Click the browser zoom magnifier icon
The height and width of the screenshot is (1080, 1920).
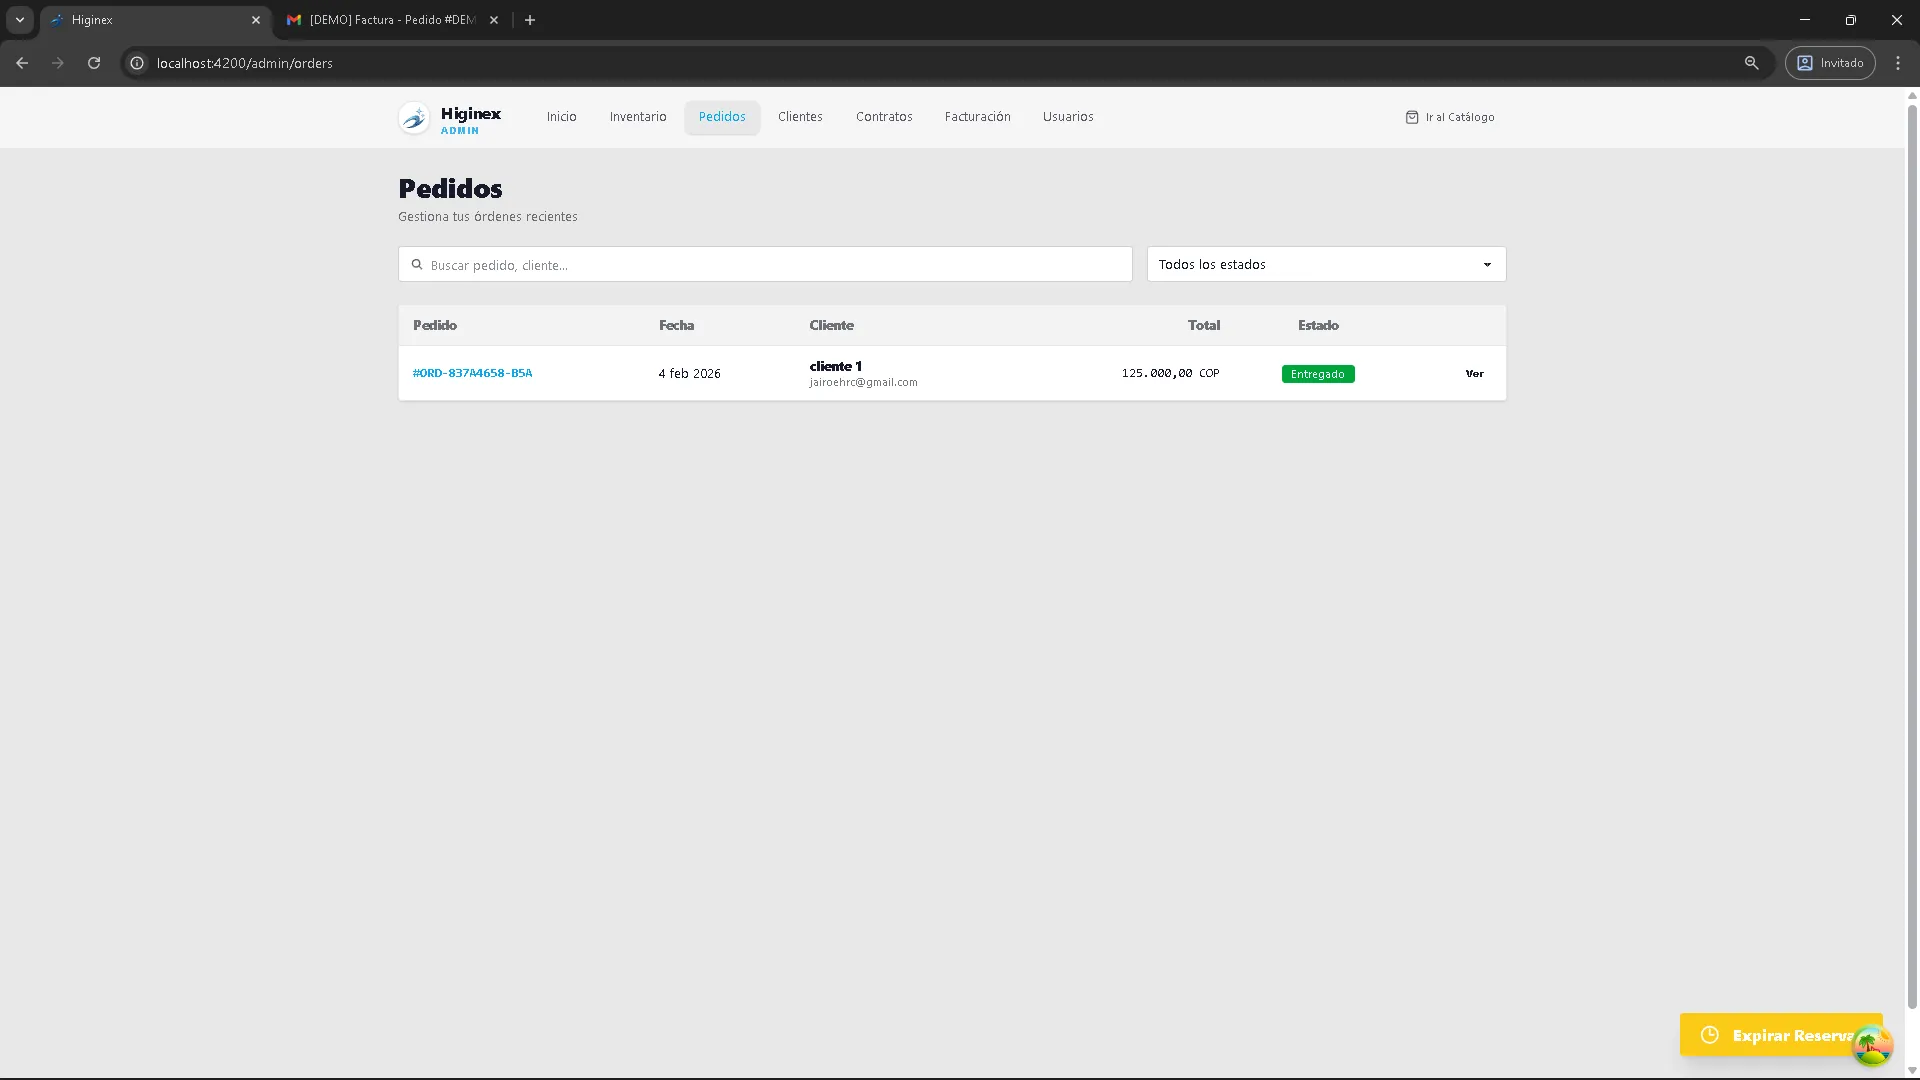1751,63
